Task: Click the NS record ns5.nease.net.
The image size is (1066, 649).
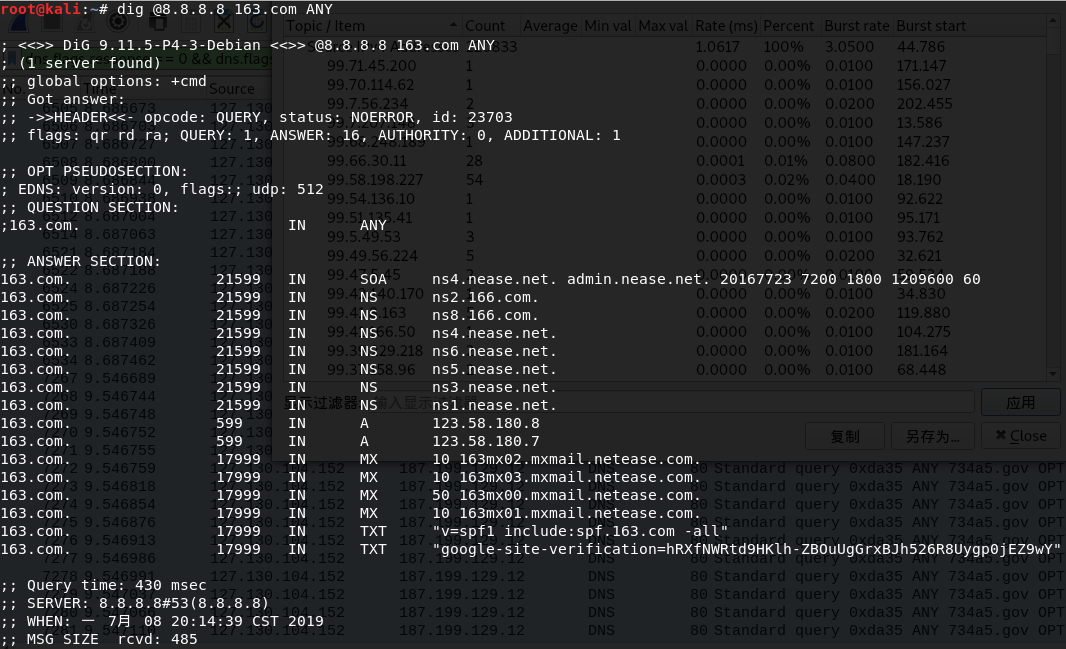Action: [x=494, y=369]
